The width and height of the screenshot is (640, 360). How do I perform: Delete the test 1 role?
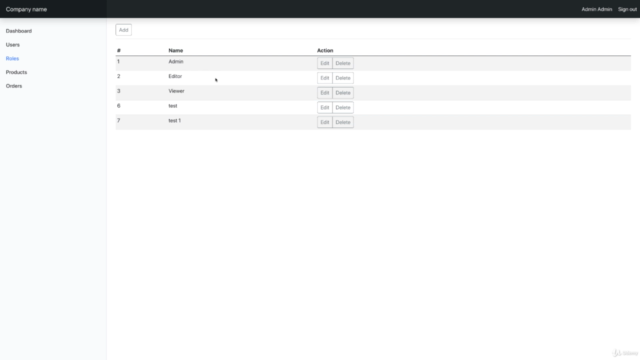coord(343,122)
